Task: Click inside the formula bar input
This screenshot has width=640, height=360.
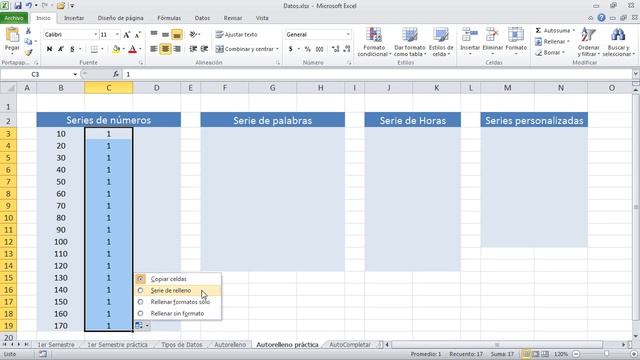Action: [x=378, y=74]
